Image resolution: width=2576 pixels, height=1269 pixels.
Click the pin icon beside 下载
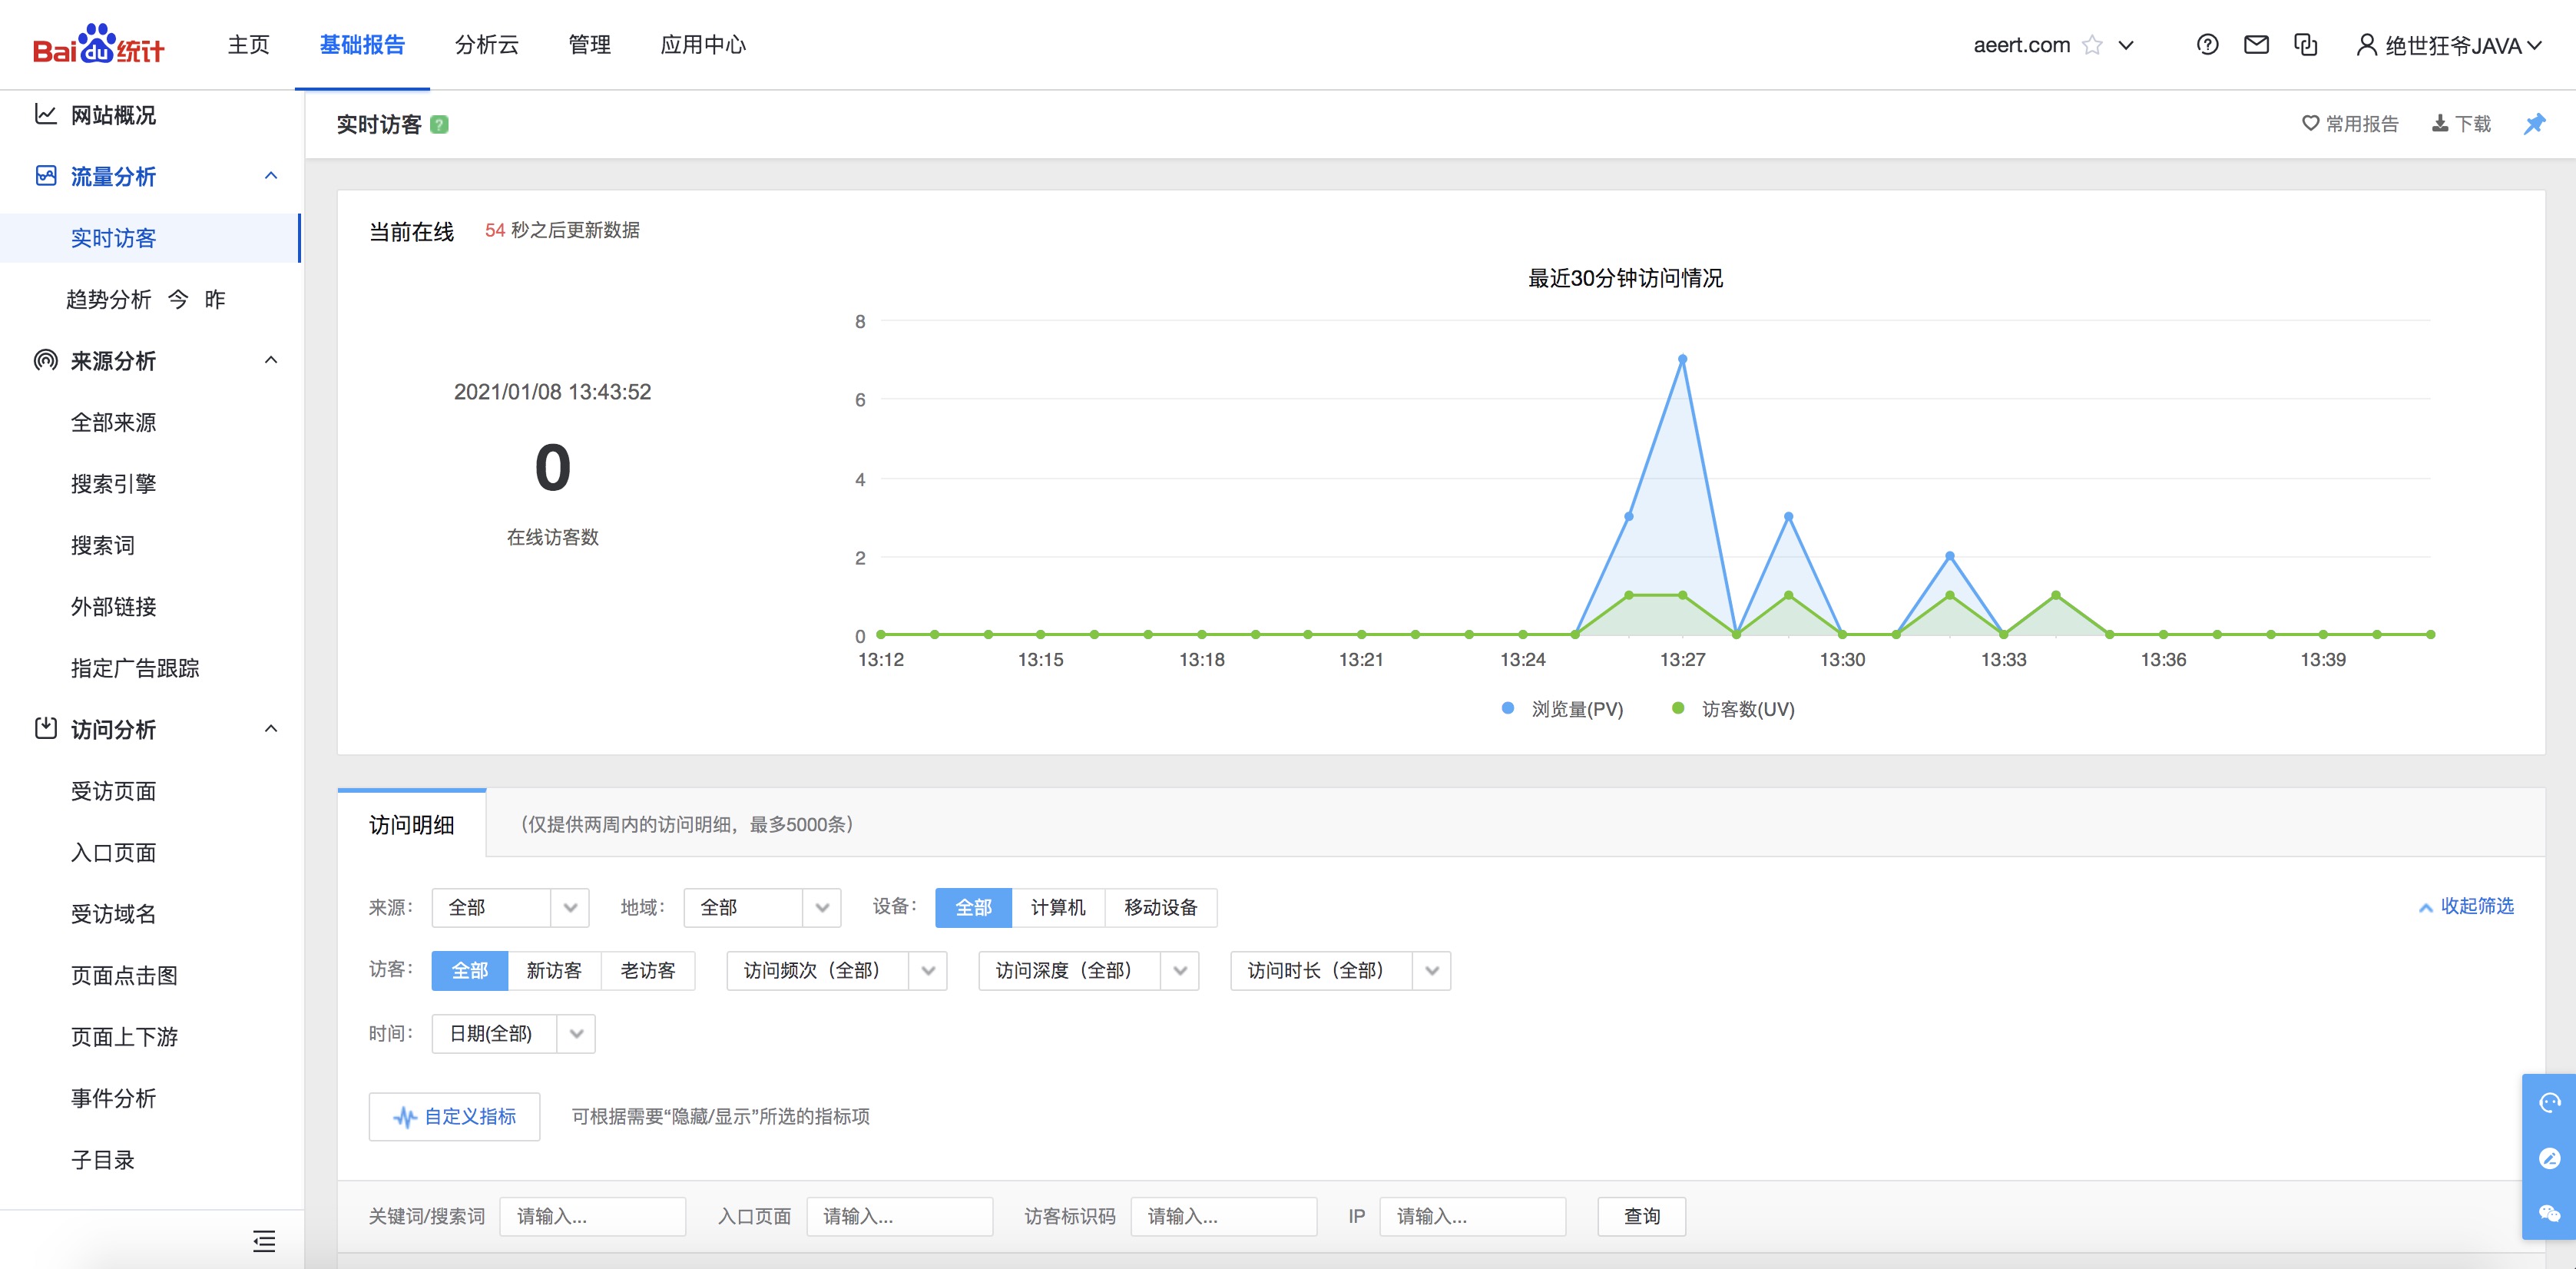(2534, 124)
